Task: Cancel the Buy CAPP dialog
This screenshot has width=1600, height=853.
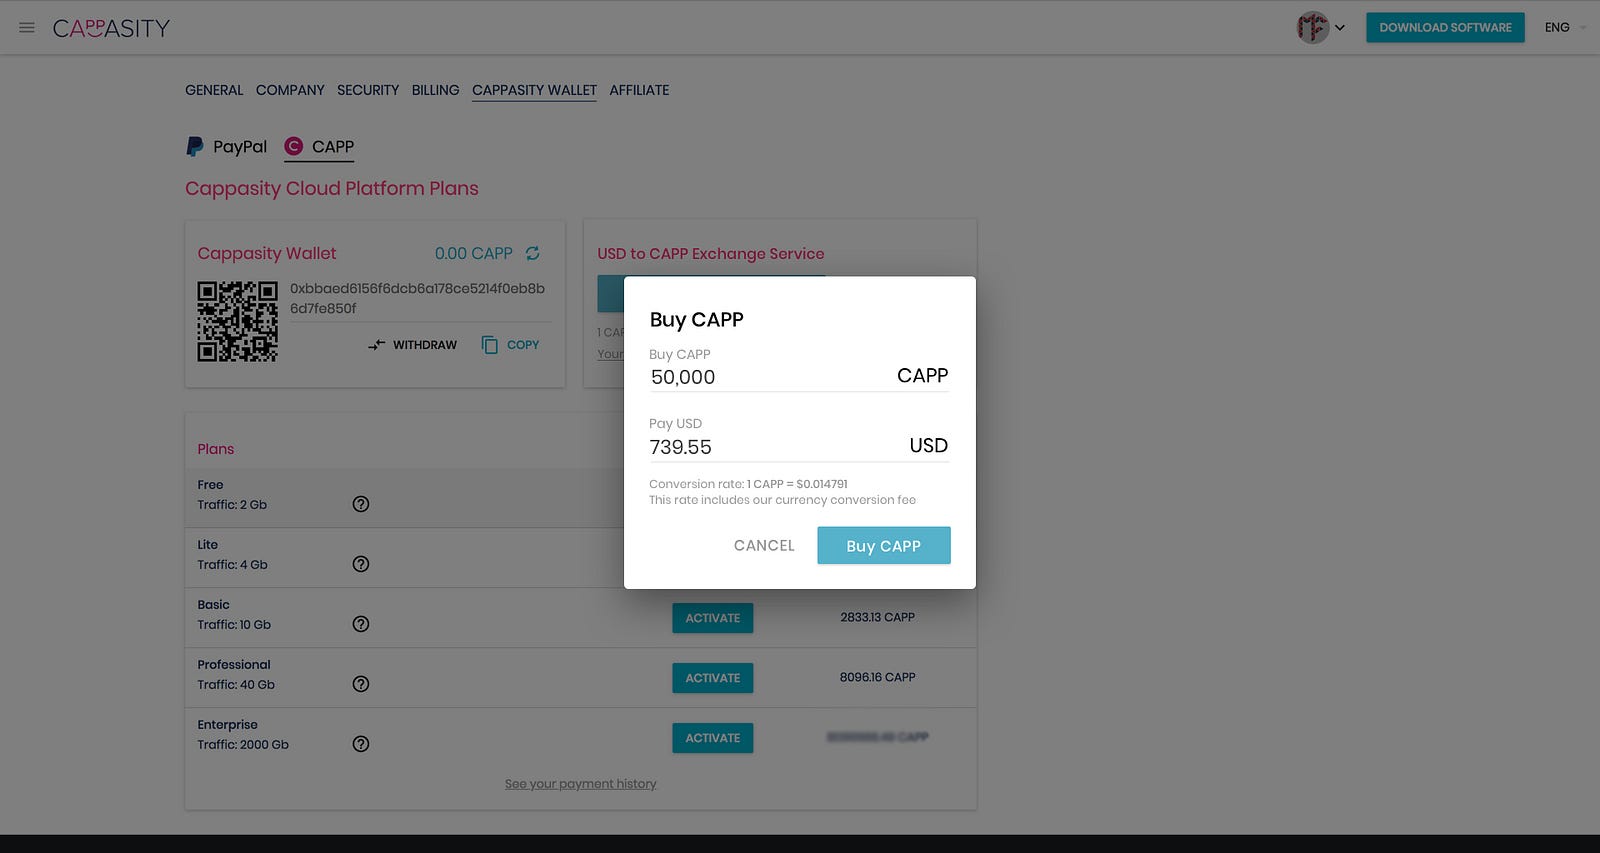Action: tap(764, 546)
